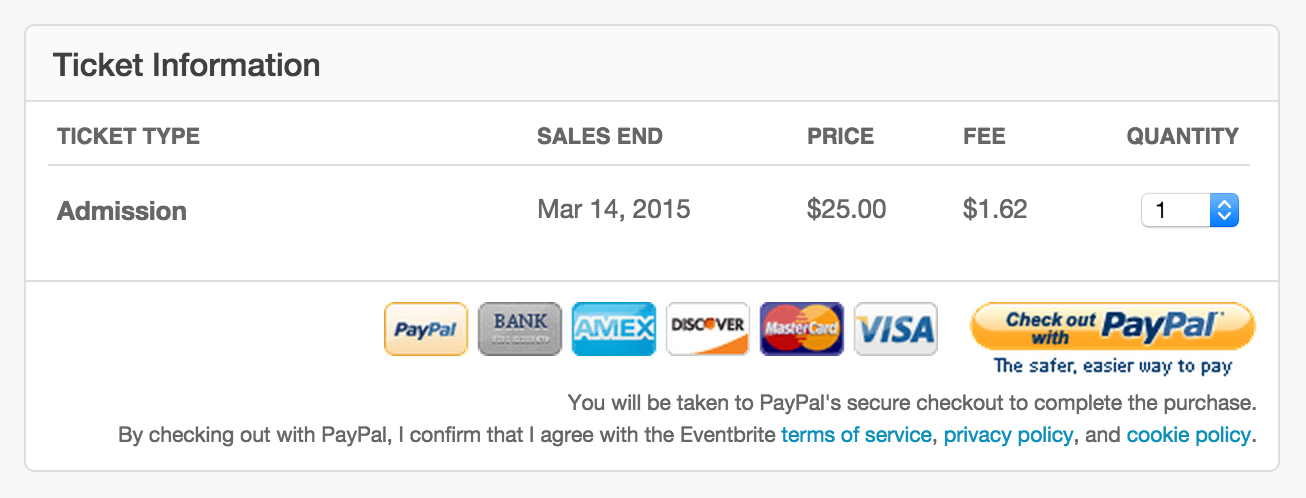Open the cookie policy link

(1188, 435)
